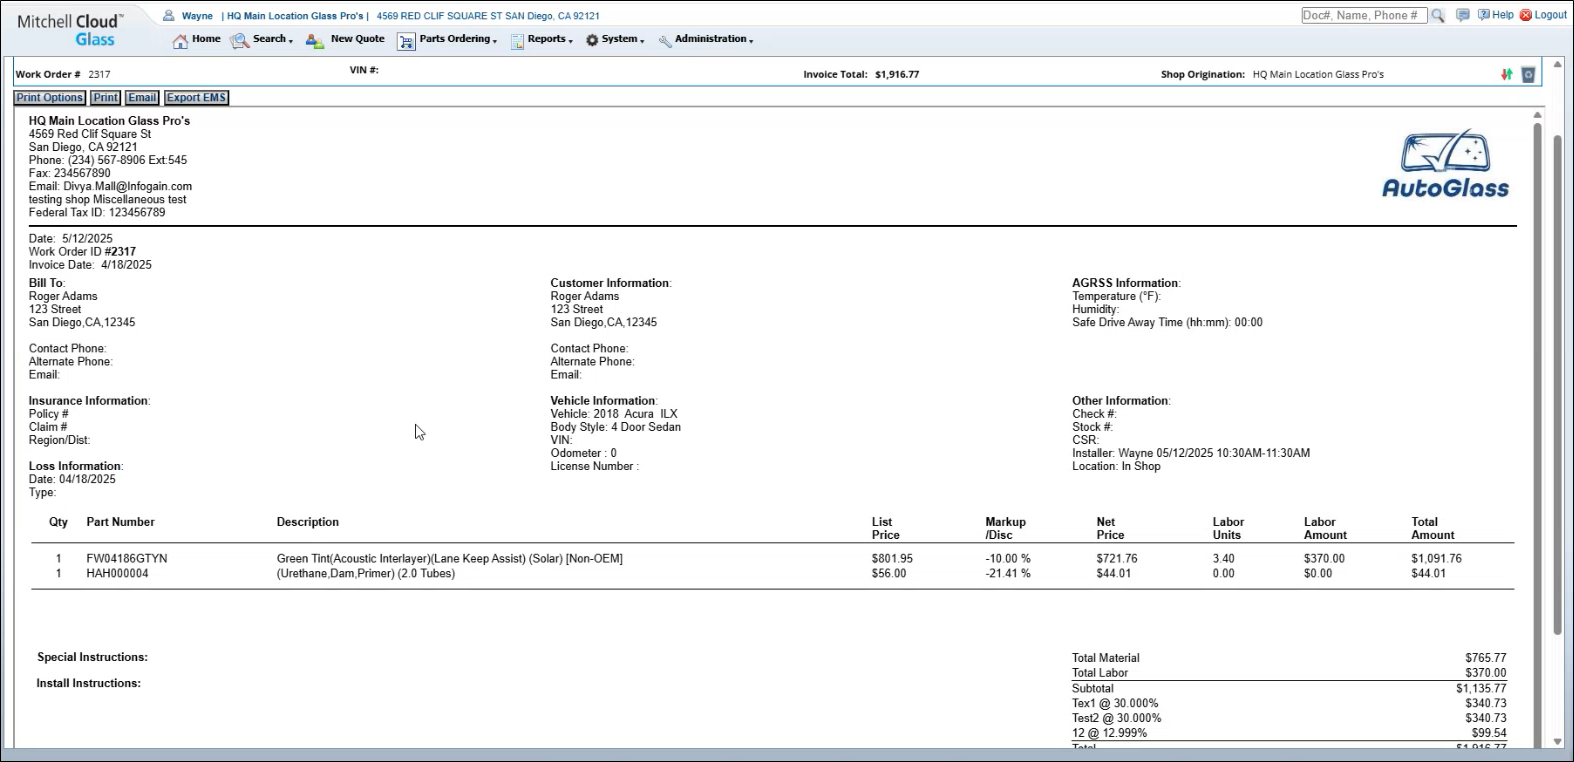
Task: Click the Invoice Date 4/18/2025 line
Action: coord(90,265)
